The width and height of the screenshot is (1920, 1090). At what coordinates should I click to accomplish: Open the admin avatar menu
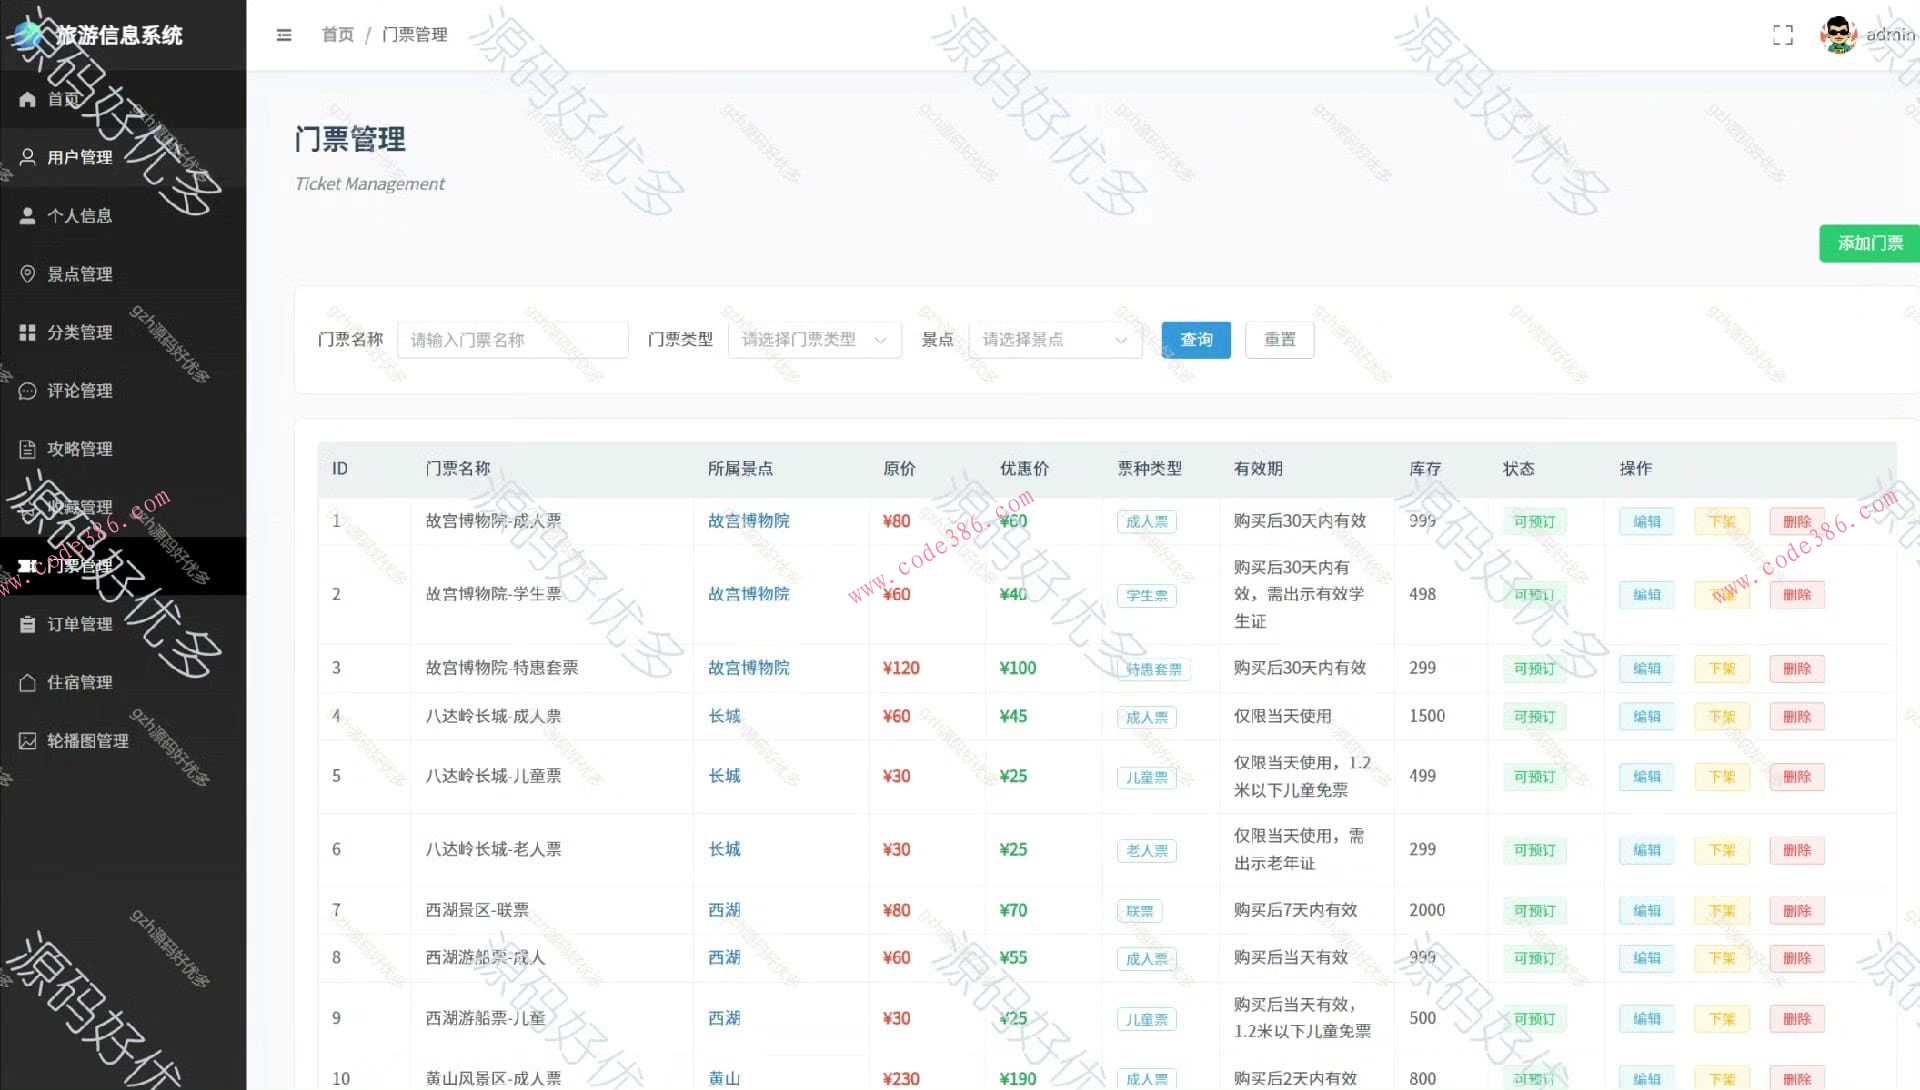click(1840, 35)
